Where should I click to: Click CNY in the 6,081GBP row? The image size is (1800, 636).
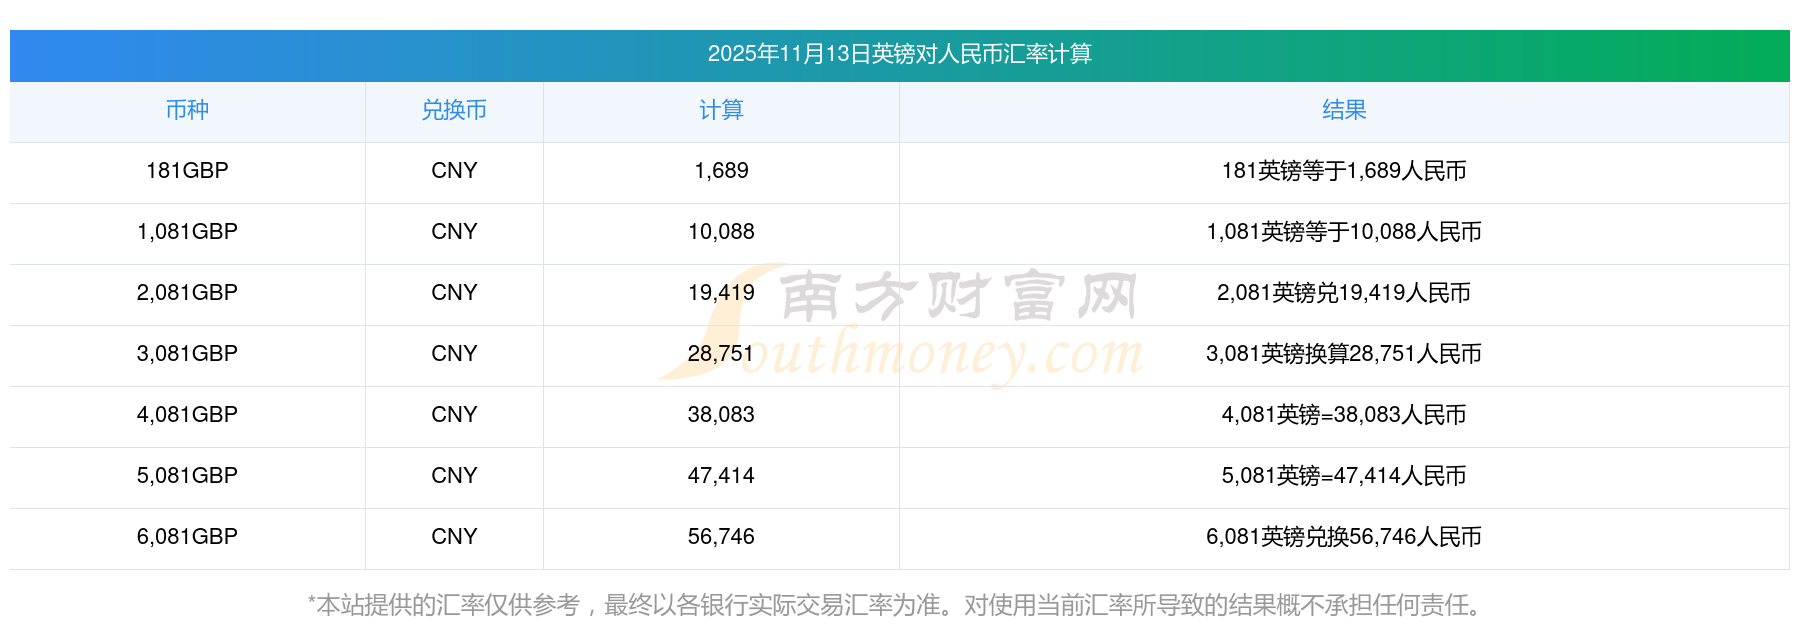[454, 537]
